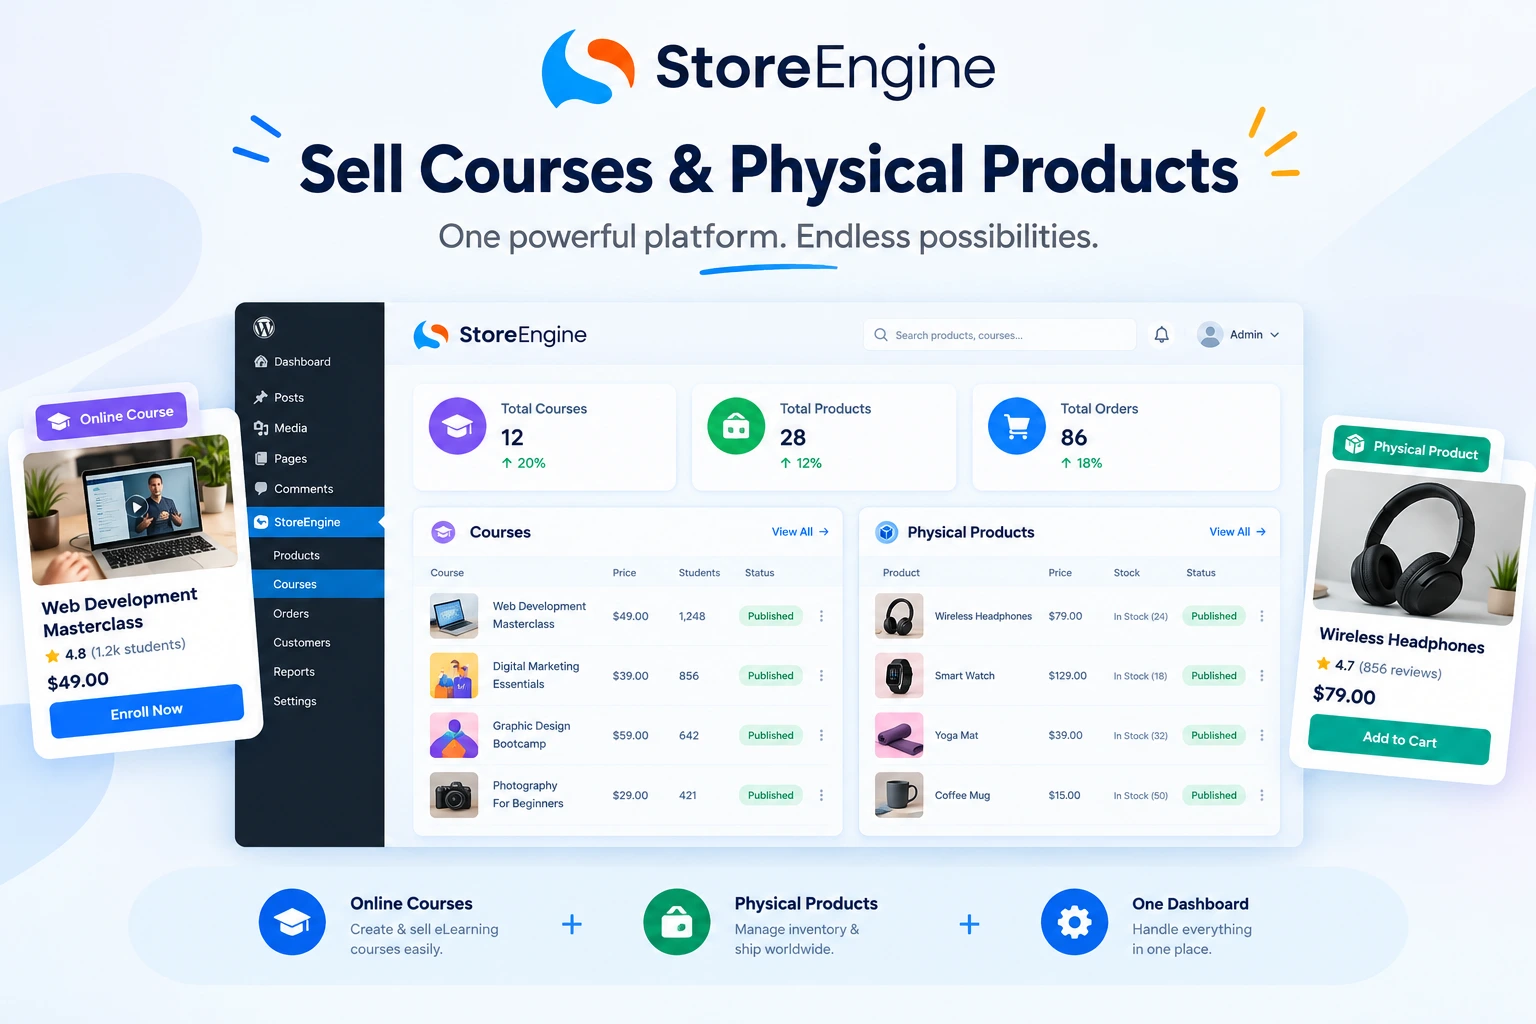Open the Products submenu item

tap(297, 556)
